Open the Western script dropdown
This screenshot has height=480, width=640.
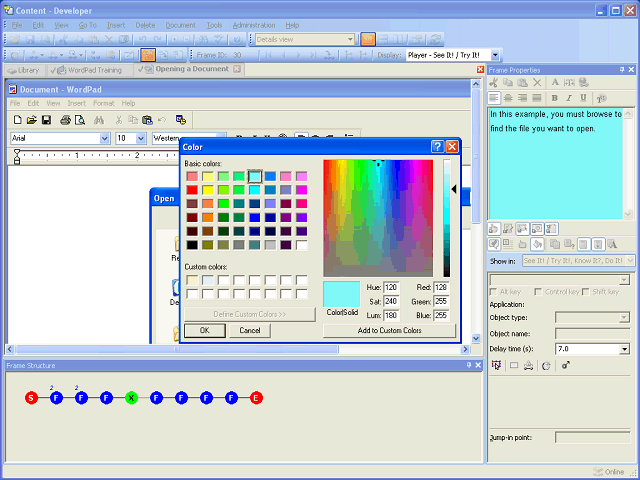pos(221,136)
